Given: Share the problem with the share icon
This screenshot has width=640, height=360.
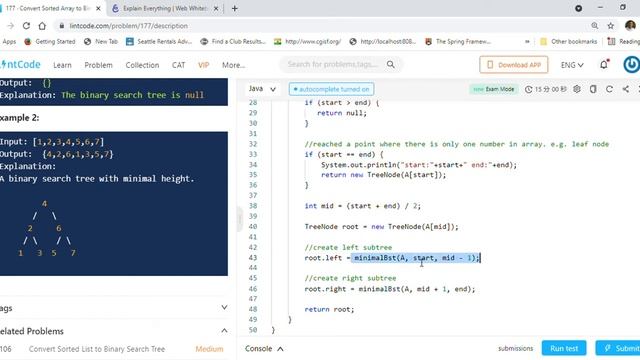Looking at the screenshot, I should [625, 89].
